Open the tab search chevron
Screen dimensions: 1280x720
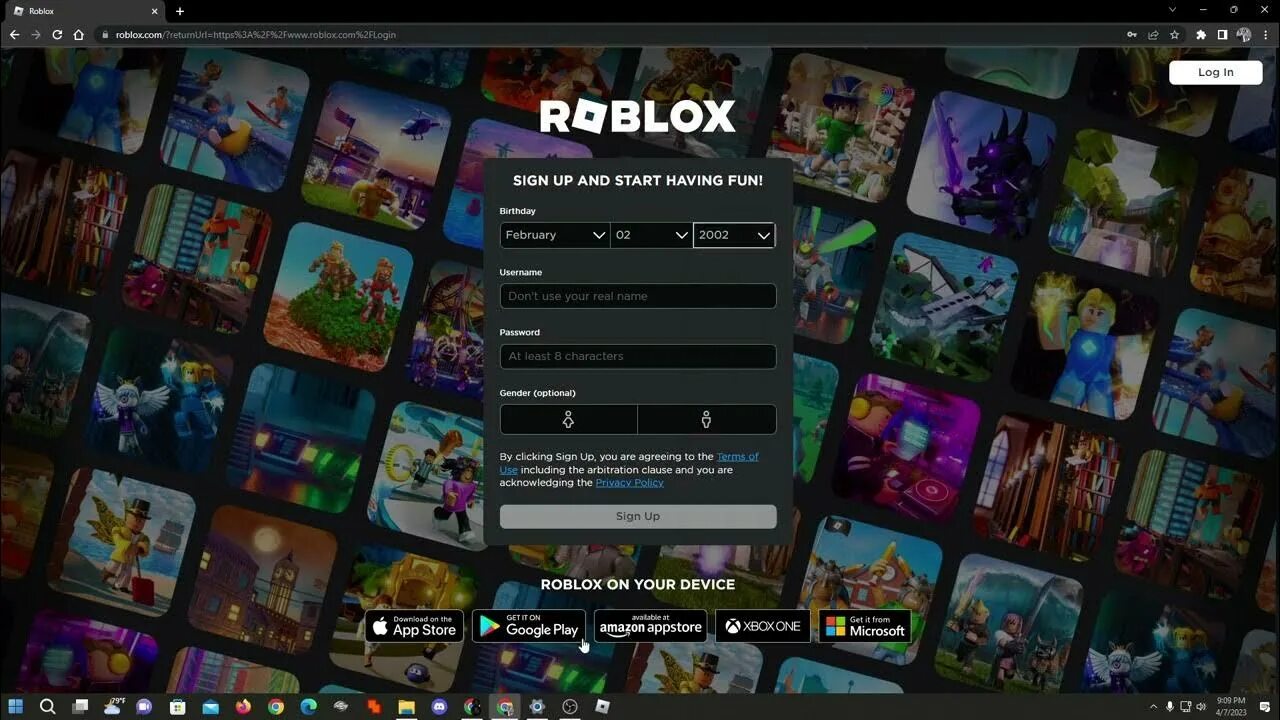click(1173, 10)
